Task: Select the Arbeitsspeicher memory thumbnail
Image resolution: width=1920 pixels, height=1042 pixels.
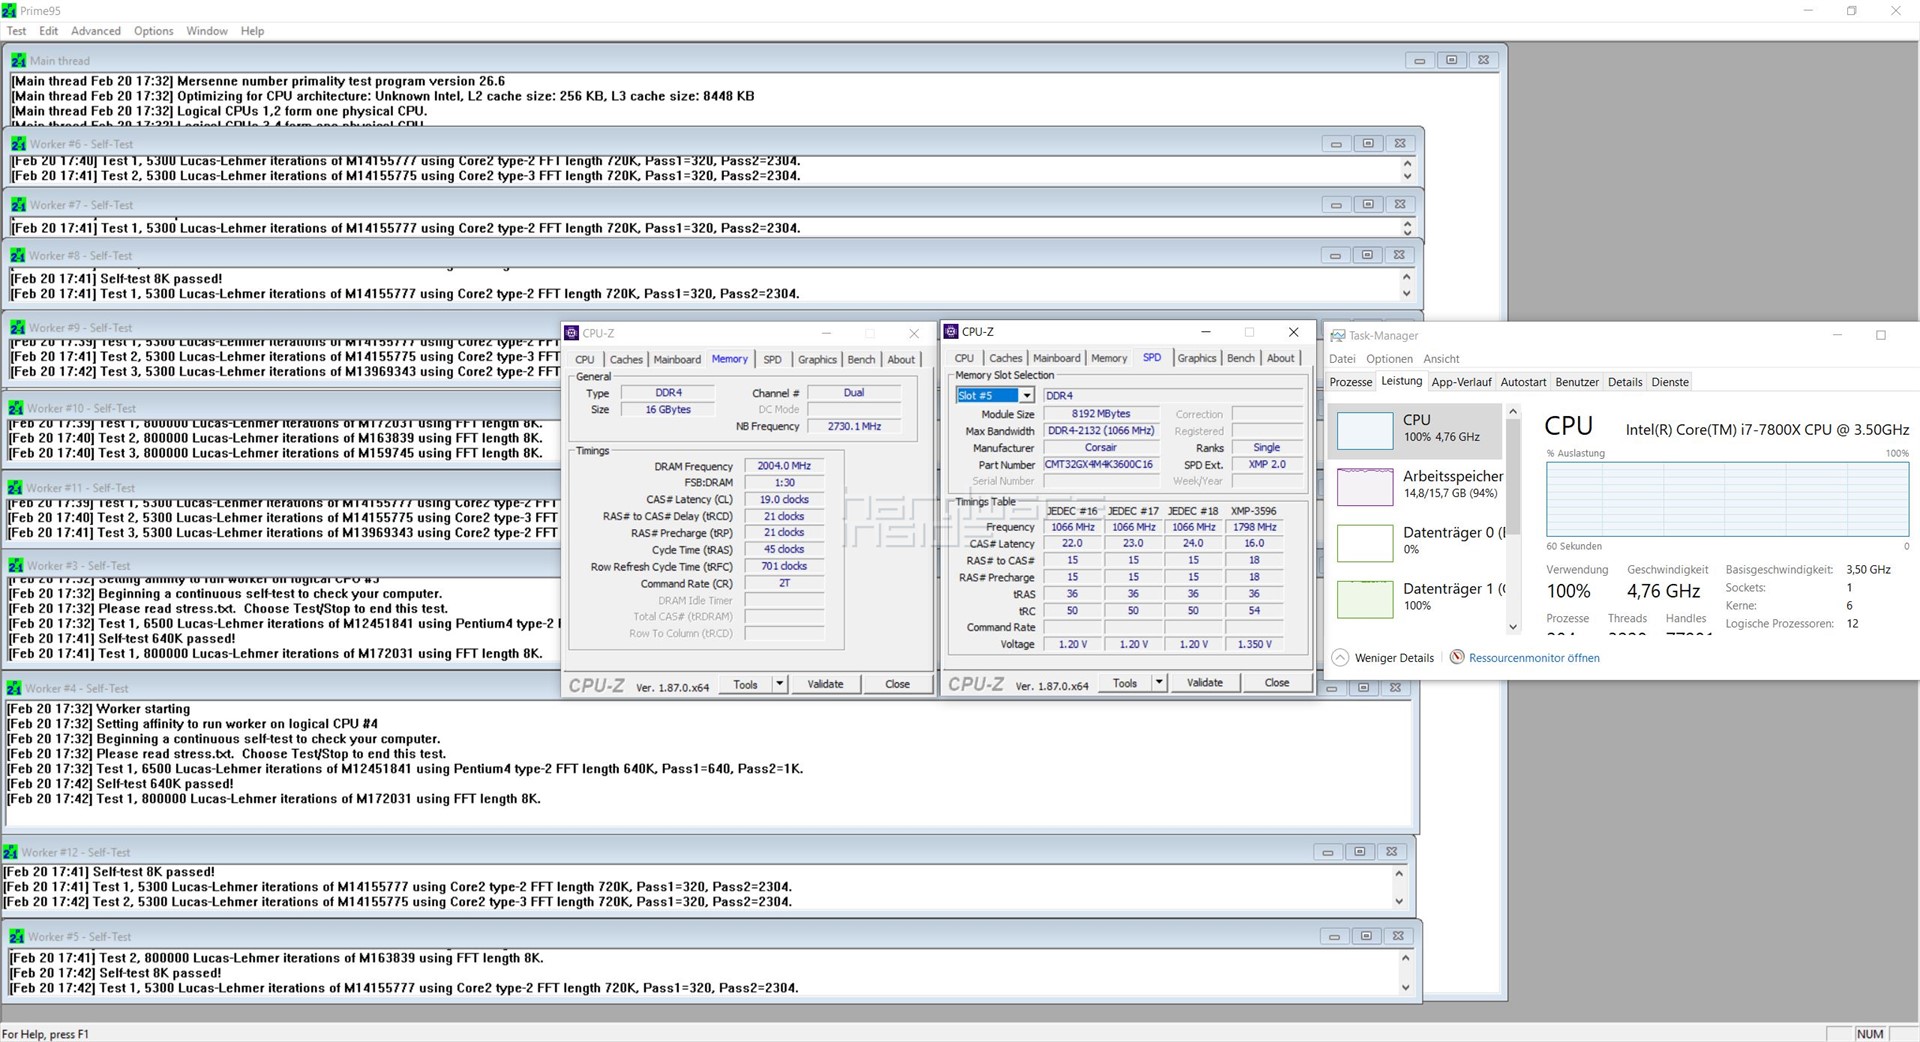Action: [1364, 487]
